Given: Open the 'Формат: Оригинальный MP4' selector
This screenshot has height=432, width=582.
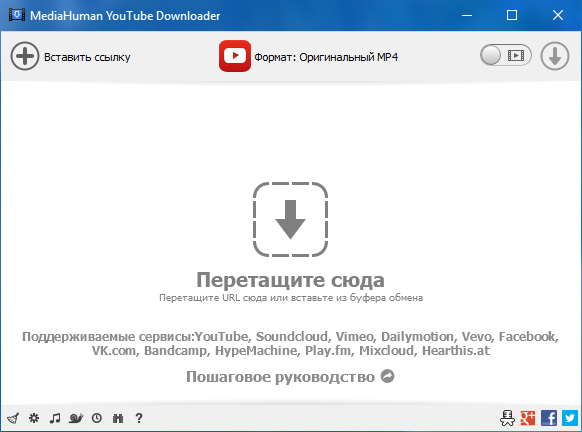Looking at the screenshot, I should click(326, 57).
